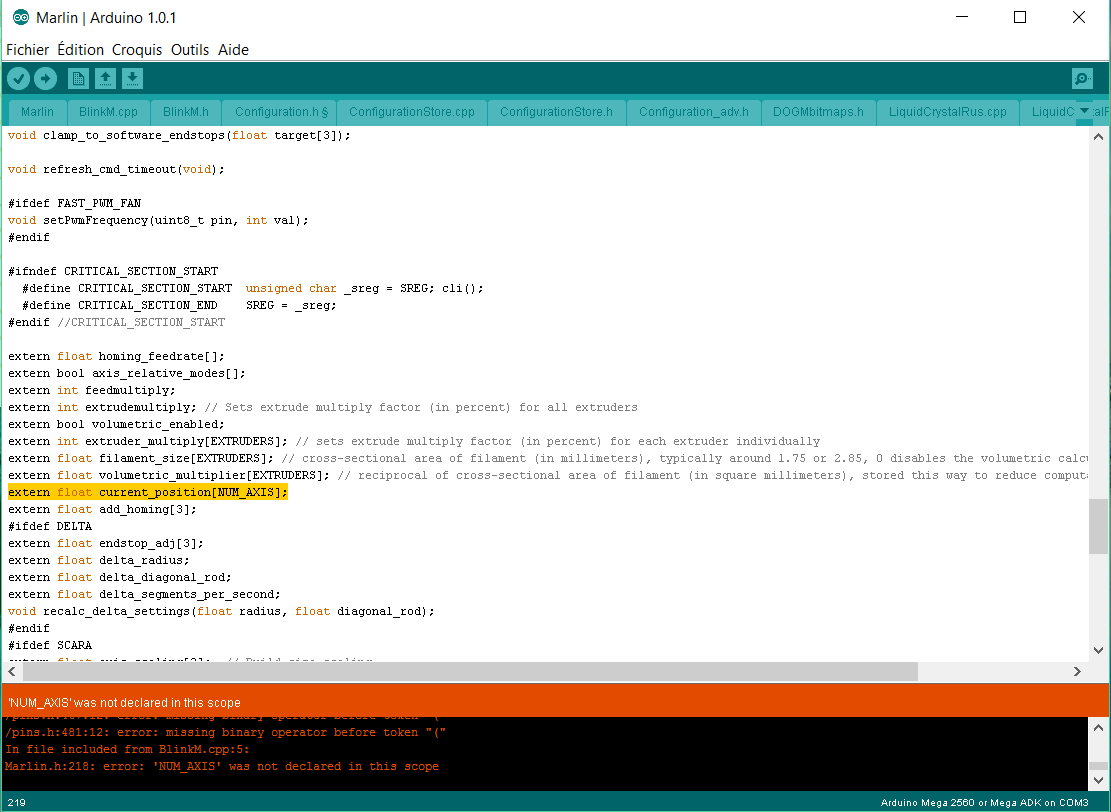Click the Open sketch up-arrow icon
Screen dimensions: 1111x812
click(105, 79)
